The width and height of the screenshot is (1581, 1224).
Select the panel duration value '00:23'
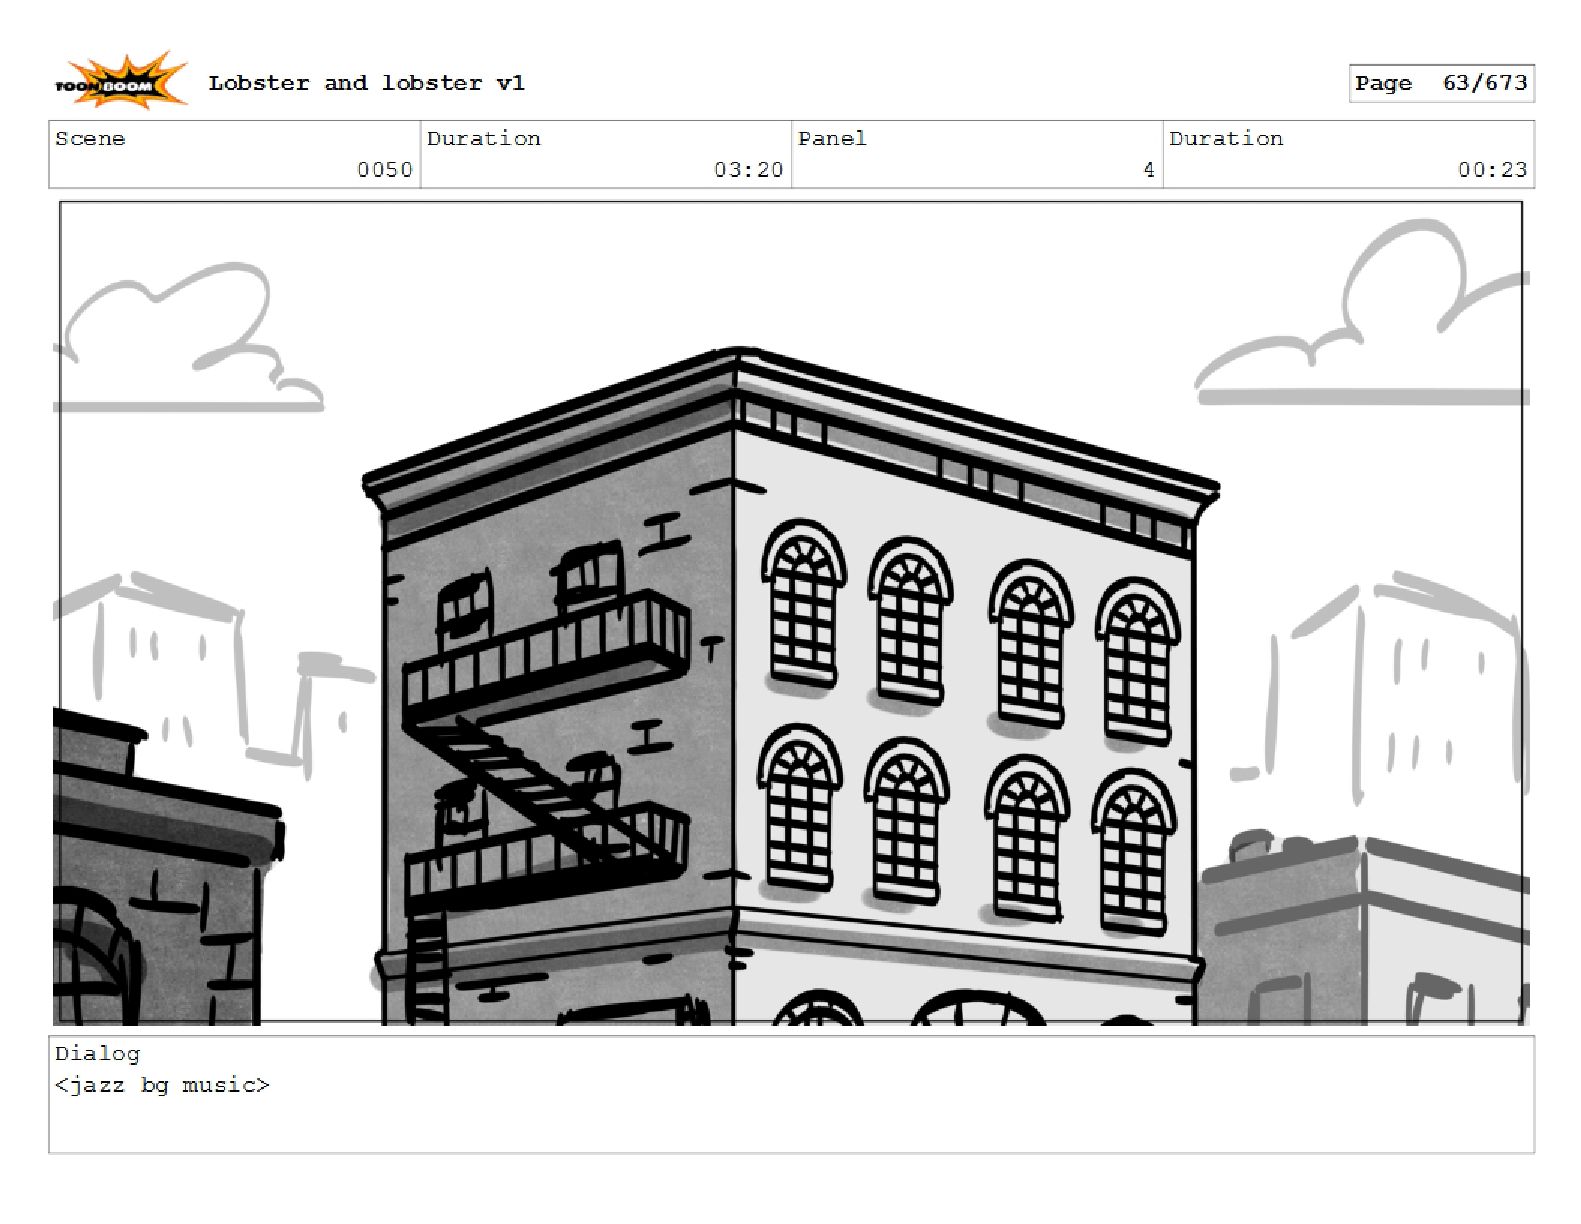[x=1492, y=170]
